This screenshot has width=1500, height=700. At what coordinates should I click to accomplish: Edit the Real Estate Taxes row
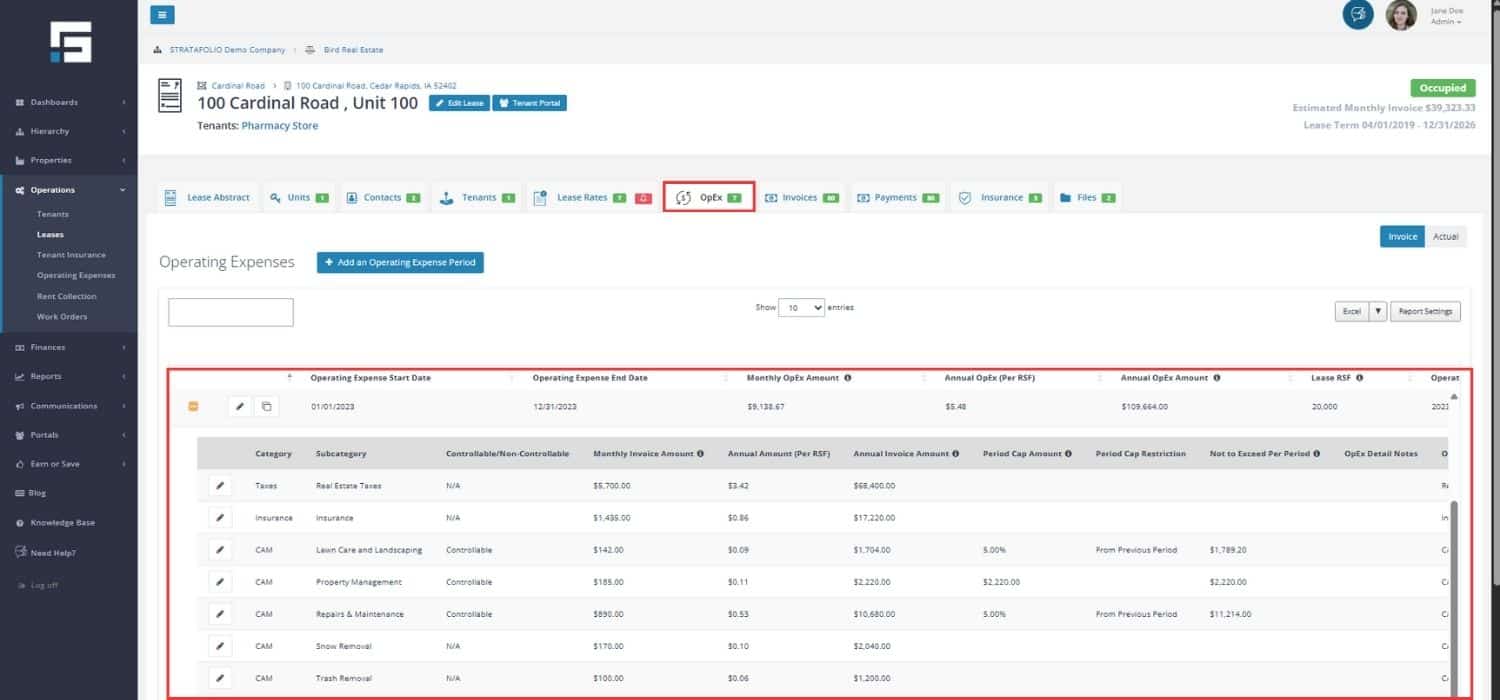(x=220, y=486)
